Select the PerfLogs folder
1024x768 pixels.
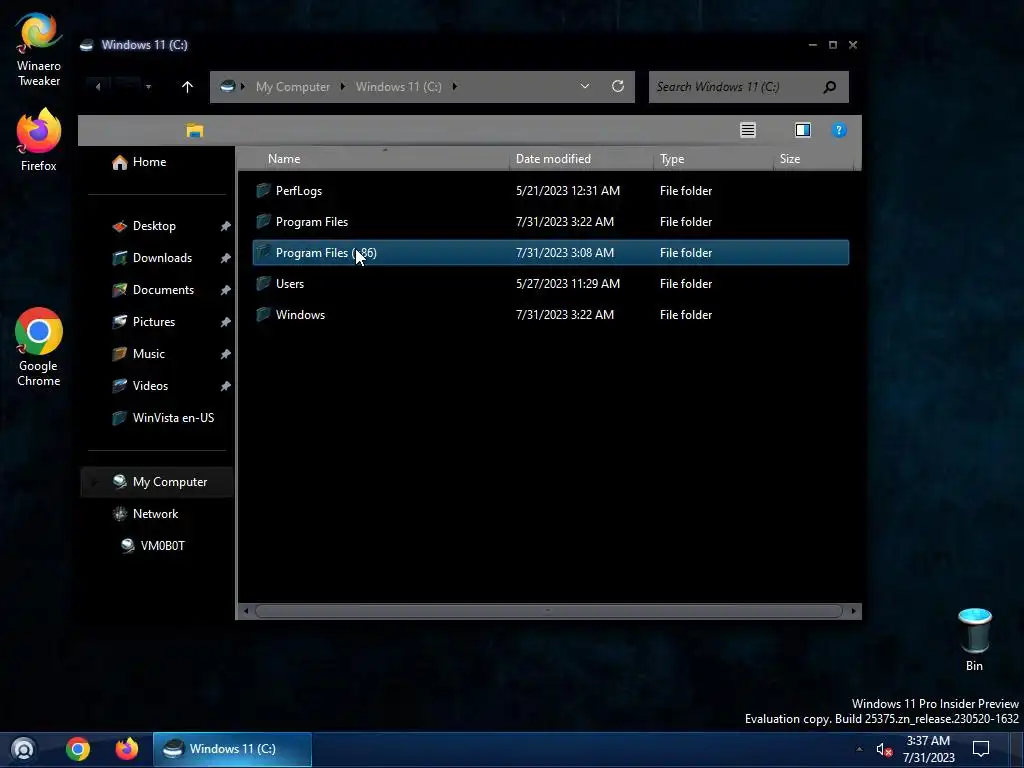point(551,191)
